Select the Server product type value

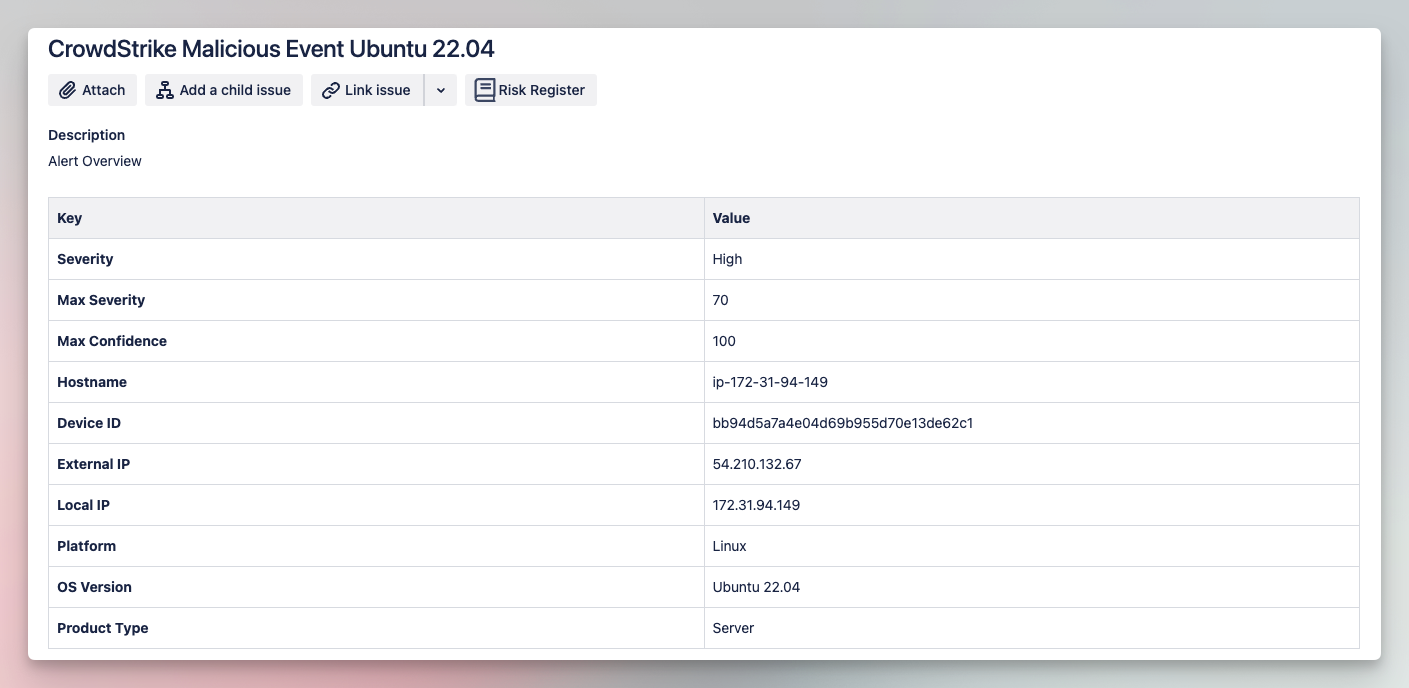[x=733, y=628]
